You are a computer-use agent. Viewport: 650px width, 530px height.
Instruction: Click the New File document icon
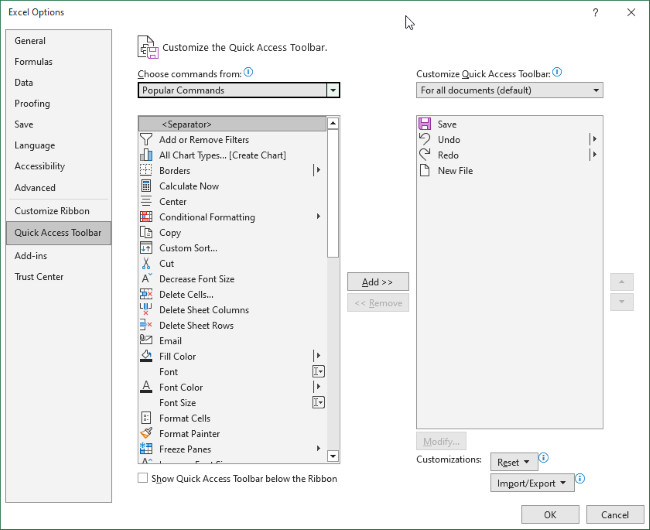[424, 171]
